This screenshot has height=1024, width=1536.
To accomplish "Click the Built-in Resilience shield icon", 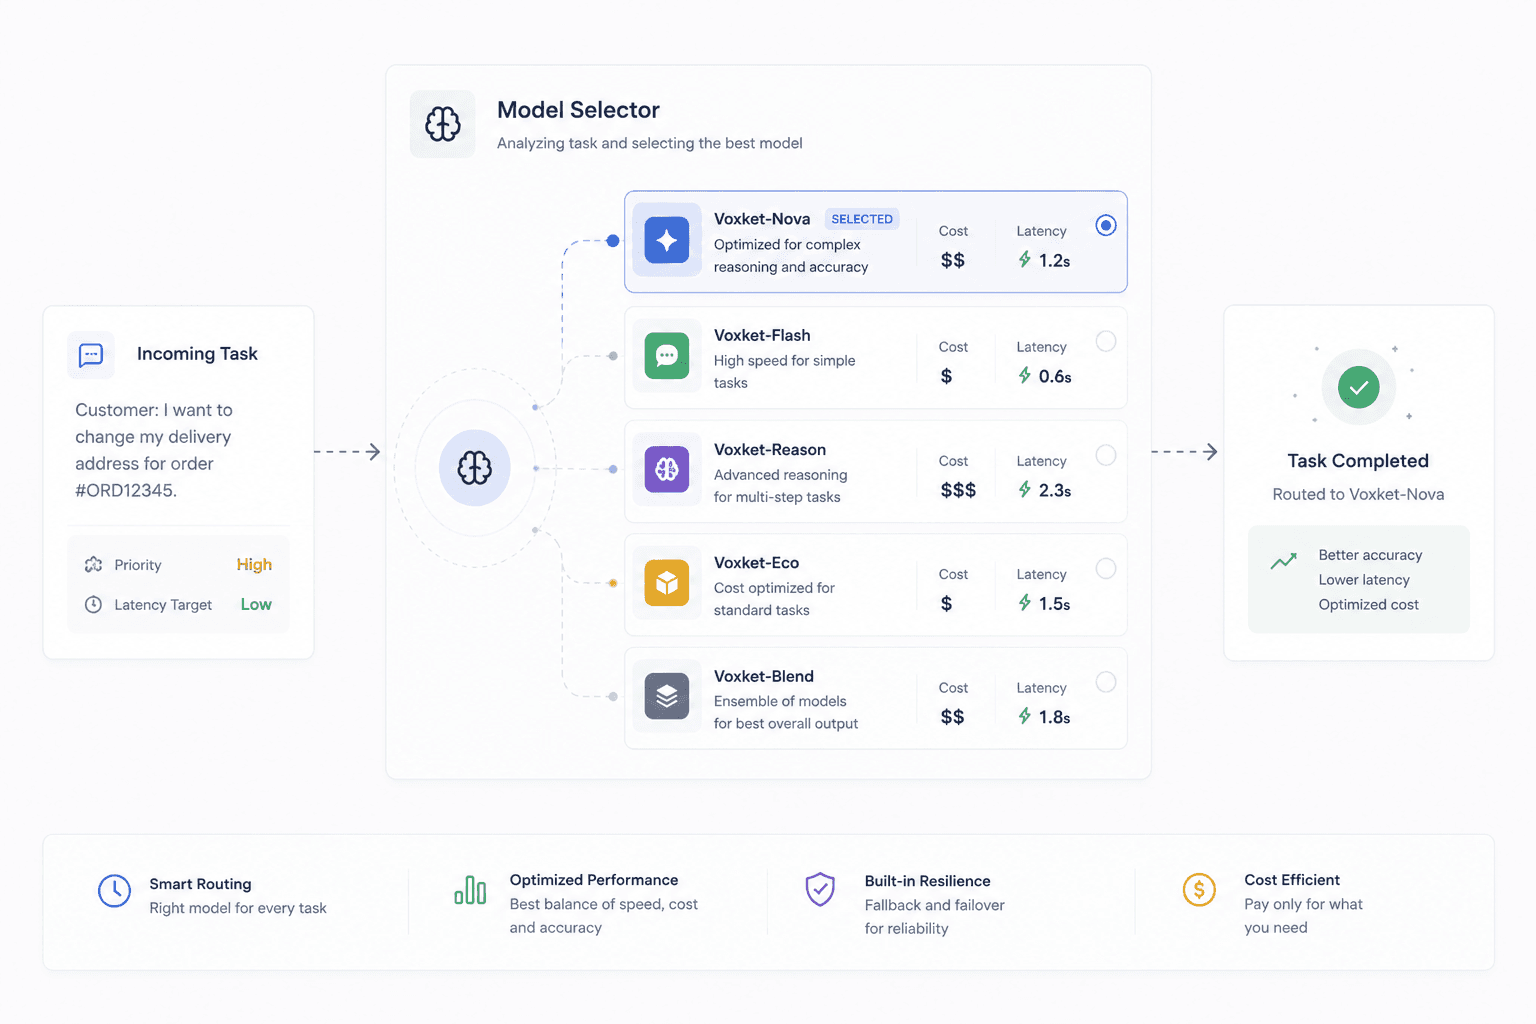I will click(x=820, y=889).
